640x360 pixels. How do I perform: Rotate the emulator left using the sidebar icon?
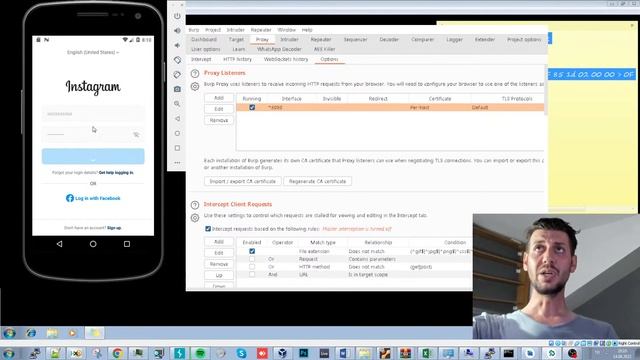(177, 60)
